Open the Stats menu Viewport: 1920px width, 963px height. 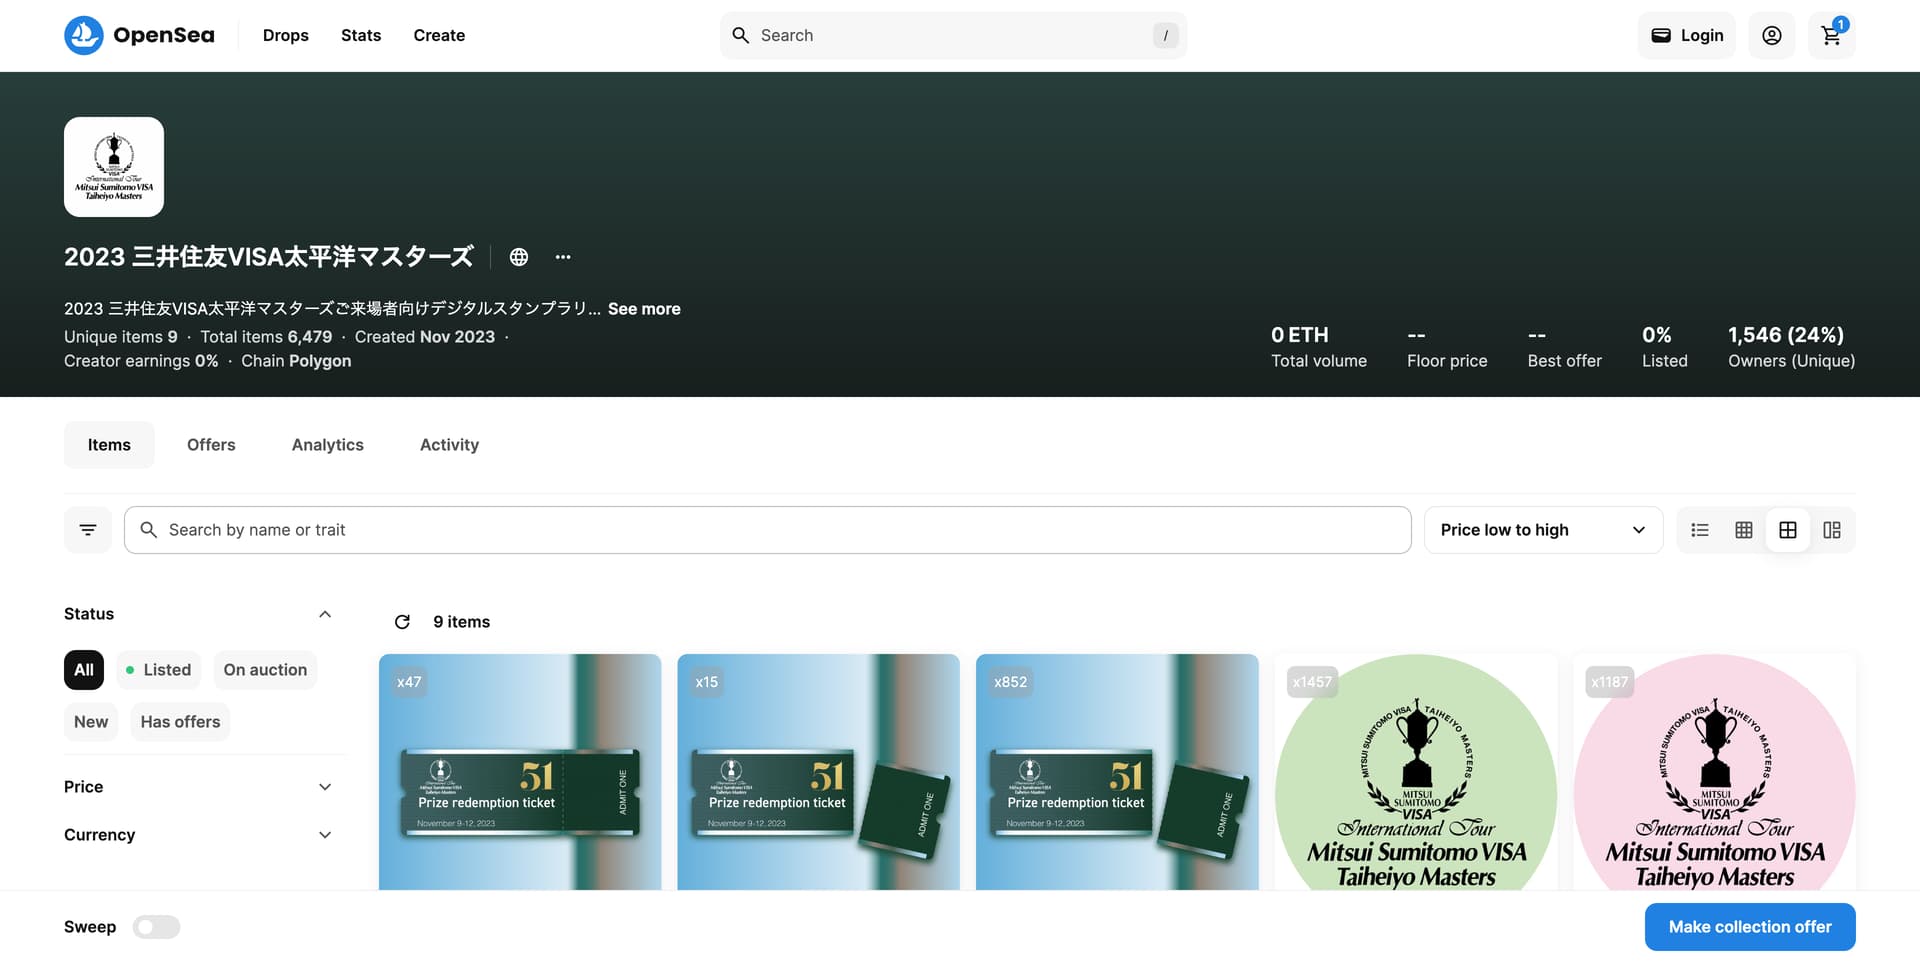pyautogui.click(x=361, y=35)
